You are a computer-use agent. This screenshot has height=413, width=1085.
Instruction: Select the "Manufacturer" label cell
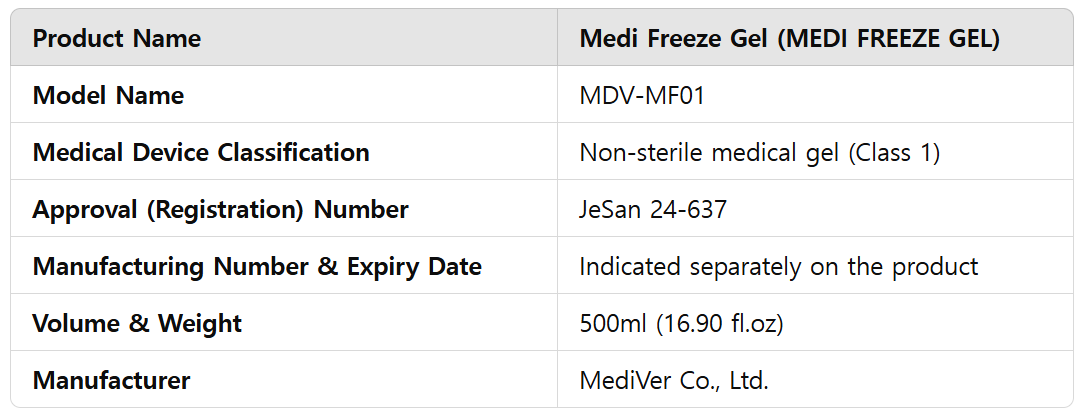(111, 381)
